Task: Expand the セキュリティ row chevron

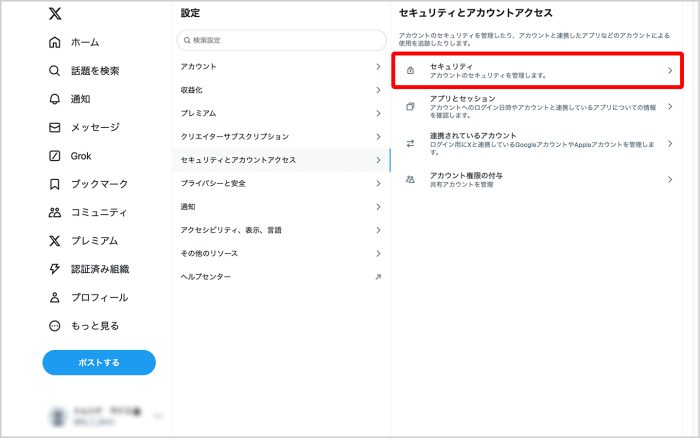Action: [670, 71]
